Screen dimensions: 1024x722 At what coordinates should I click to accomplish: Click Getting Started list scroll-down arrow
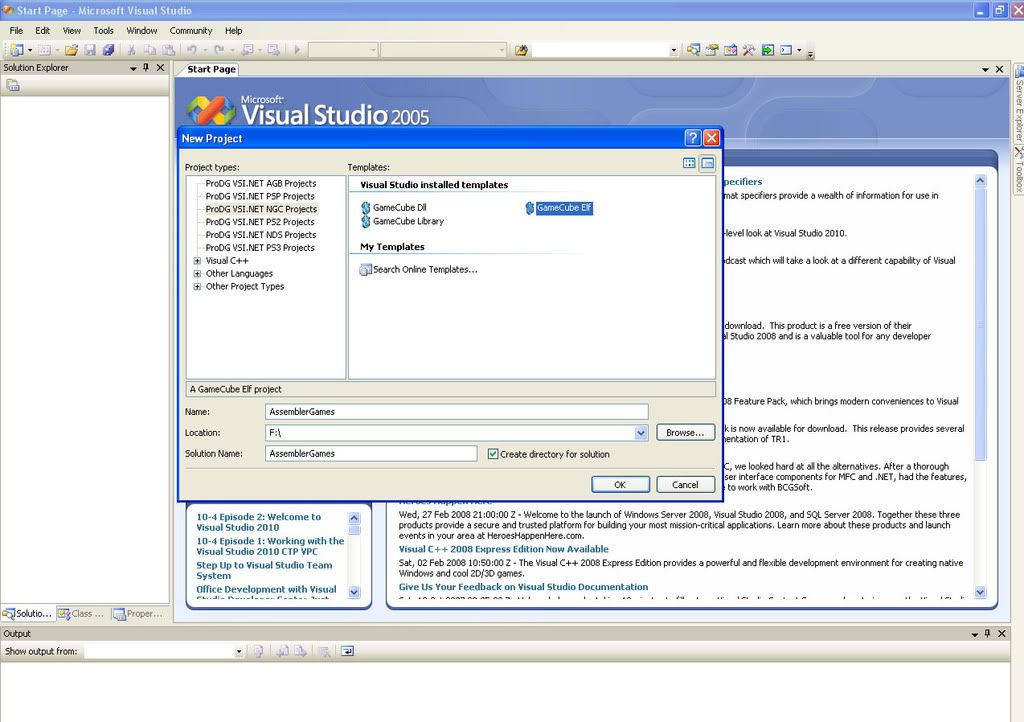coord(354,593)
